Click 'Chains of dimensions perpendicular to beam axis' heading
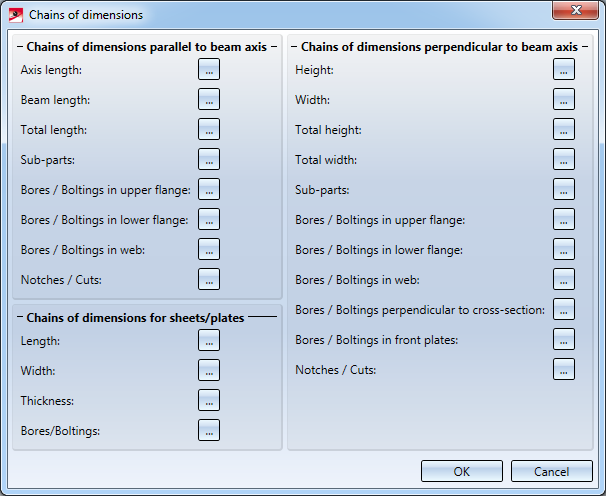 tap(439, 47)
